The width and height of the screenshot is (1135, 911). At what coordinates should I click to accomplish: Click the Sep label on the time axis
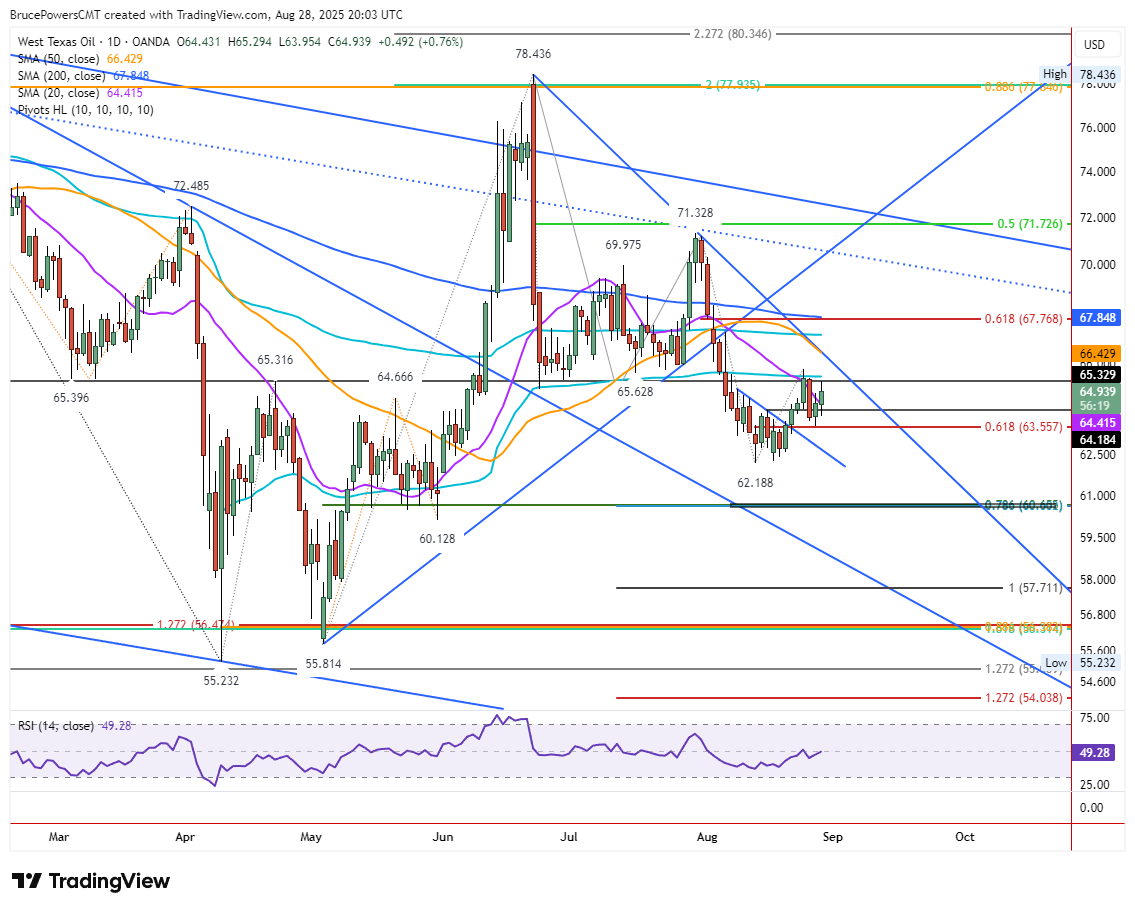point(832,836)
